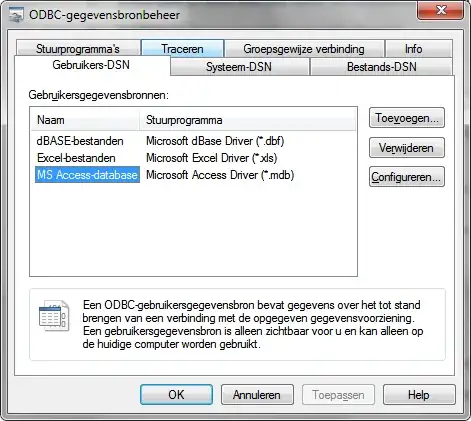Open the Stuurprogramma's tab
This screenshot has height=421, width=471.
(x=78, y=49)
